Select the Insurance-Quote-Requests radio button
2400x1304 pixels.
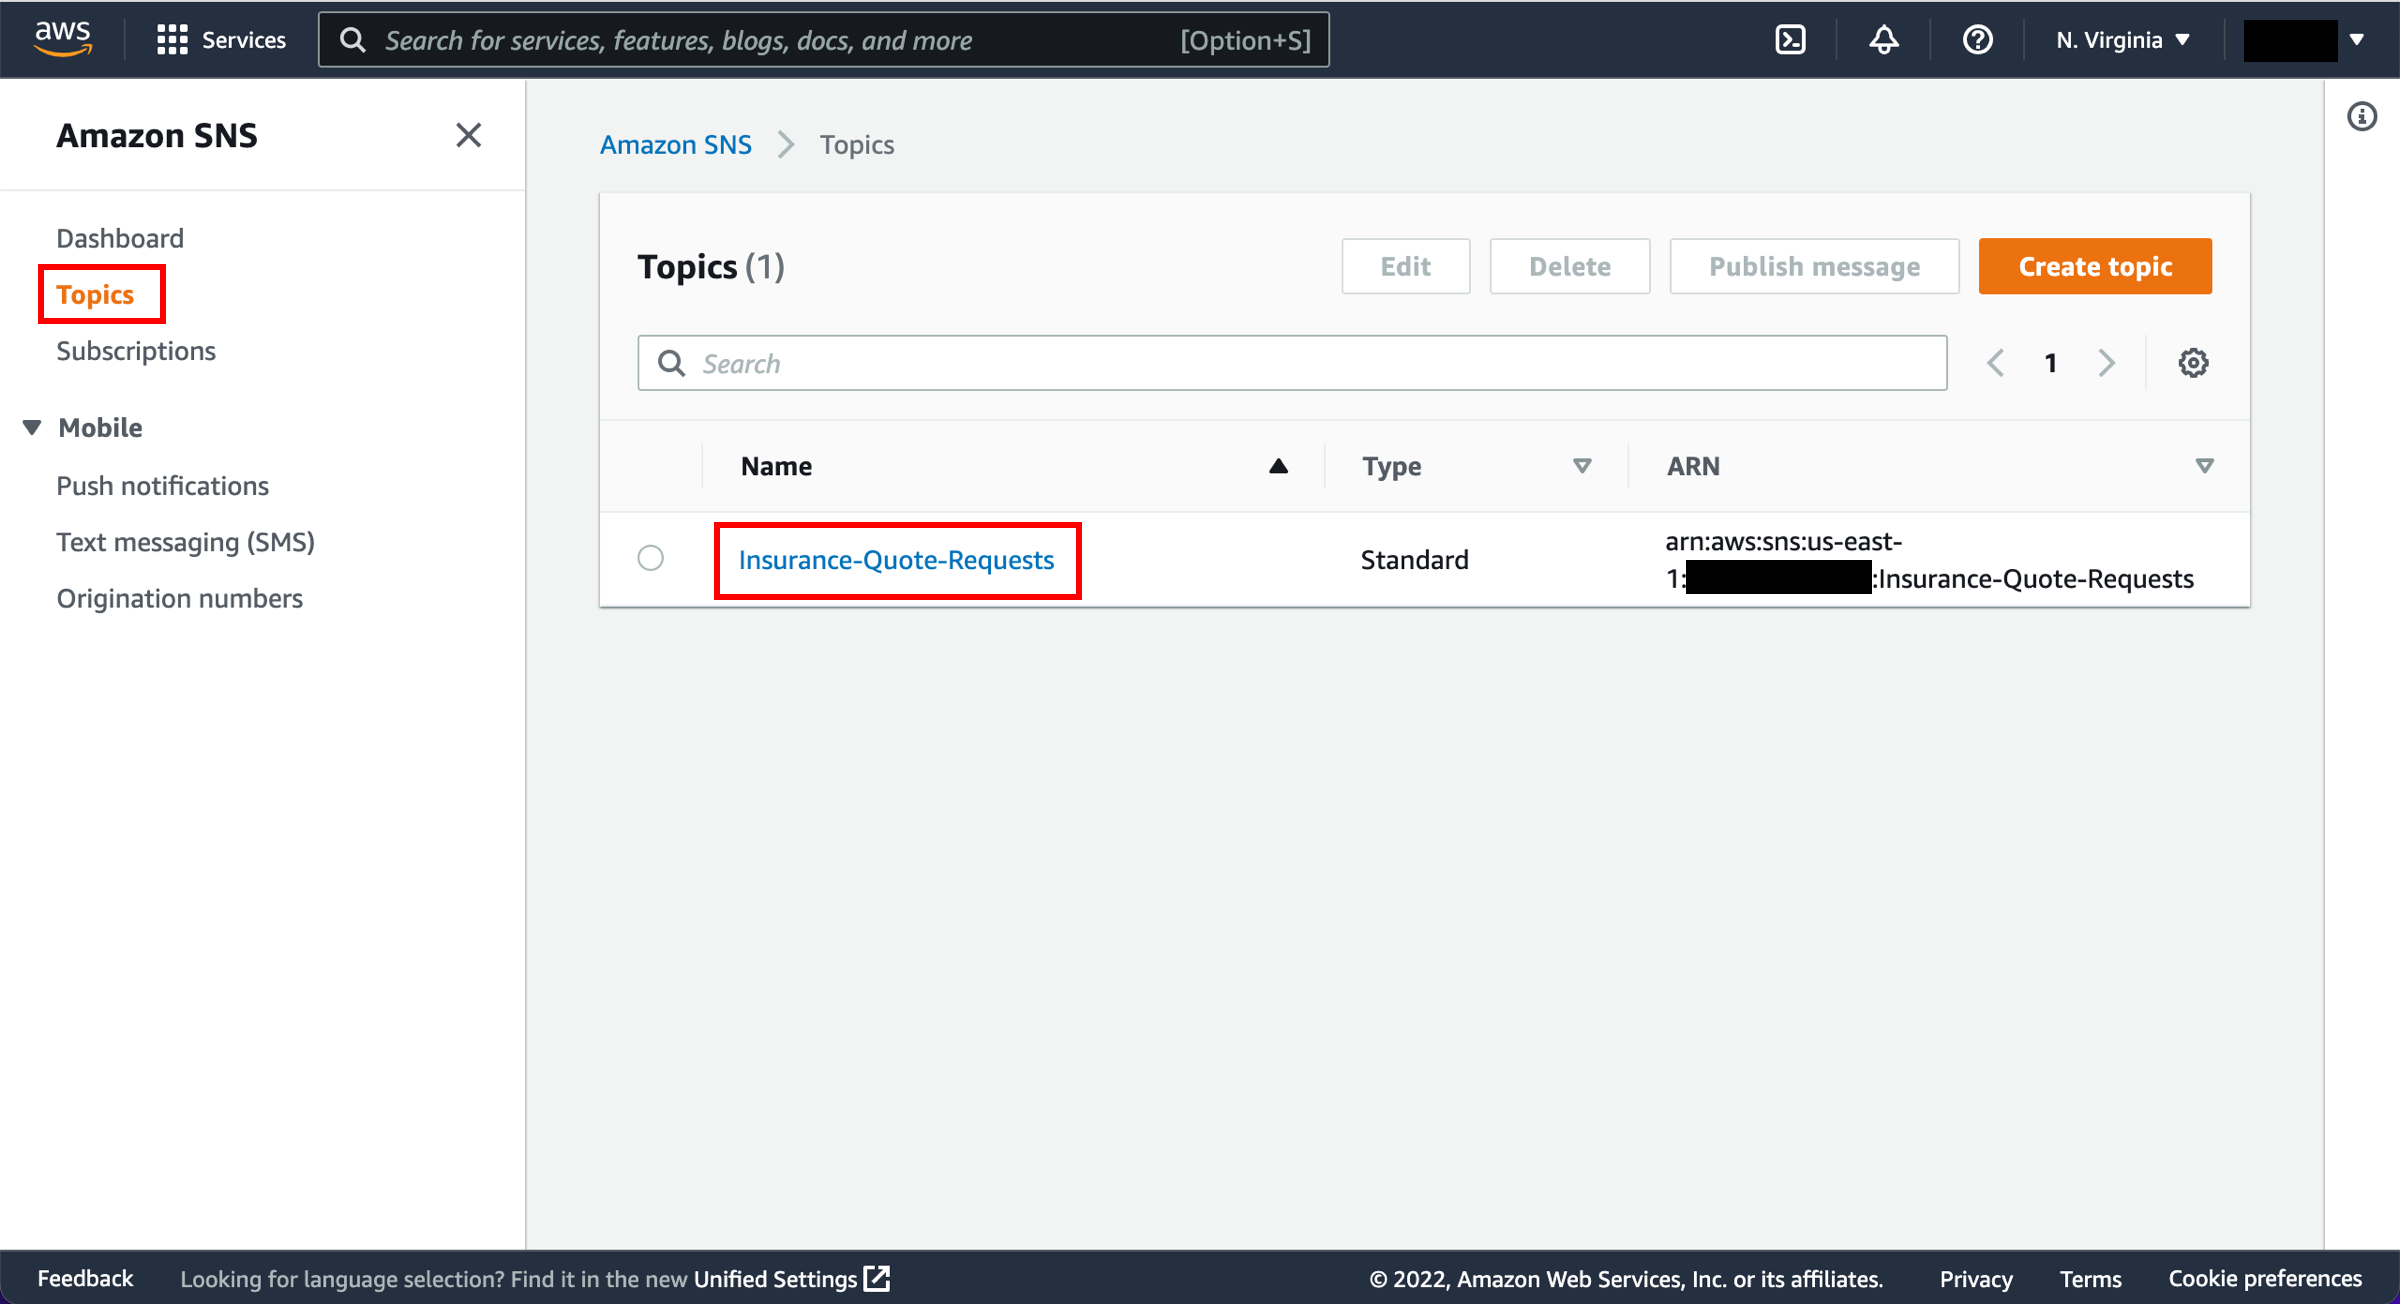(652, 559)
